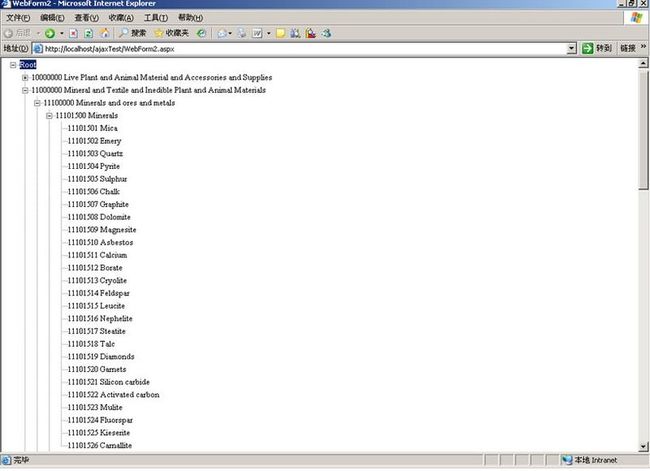The width and height of the screenshot is (650, 471).
Task: Open the Mail button dropdown arrow
Action: coord(230,34)
